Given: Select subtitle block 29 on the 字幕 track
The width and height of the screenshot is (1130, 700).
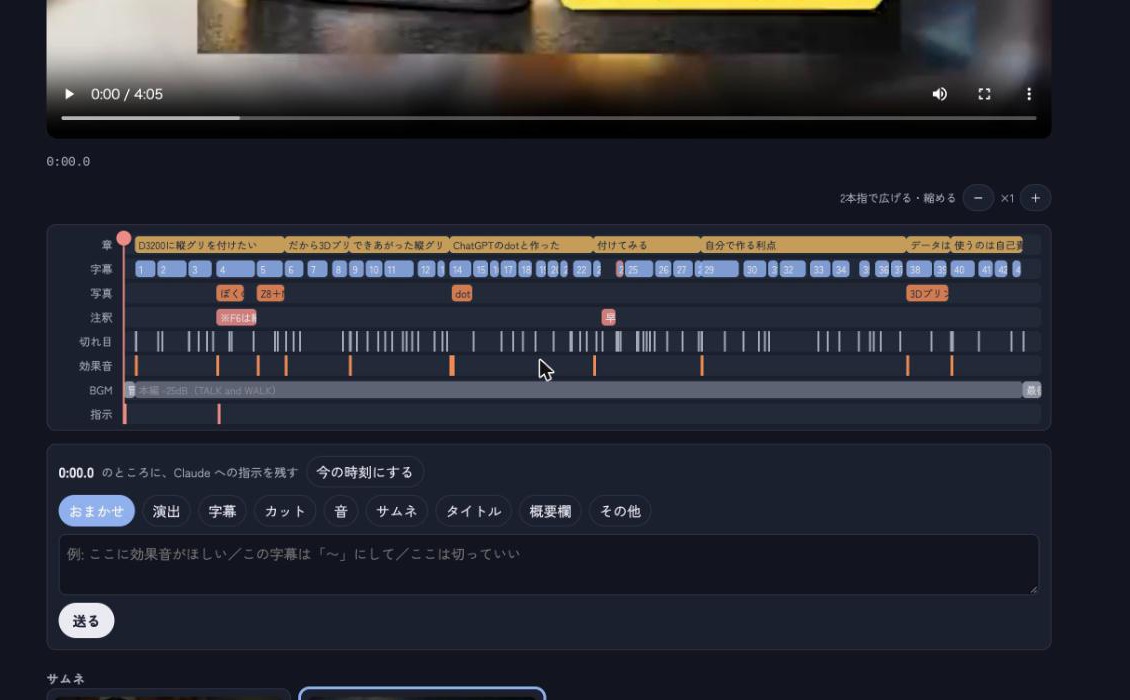Looking at the screenshot, I should [720, 270].
